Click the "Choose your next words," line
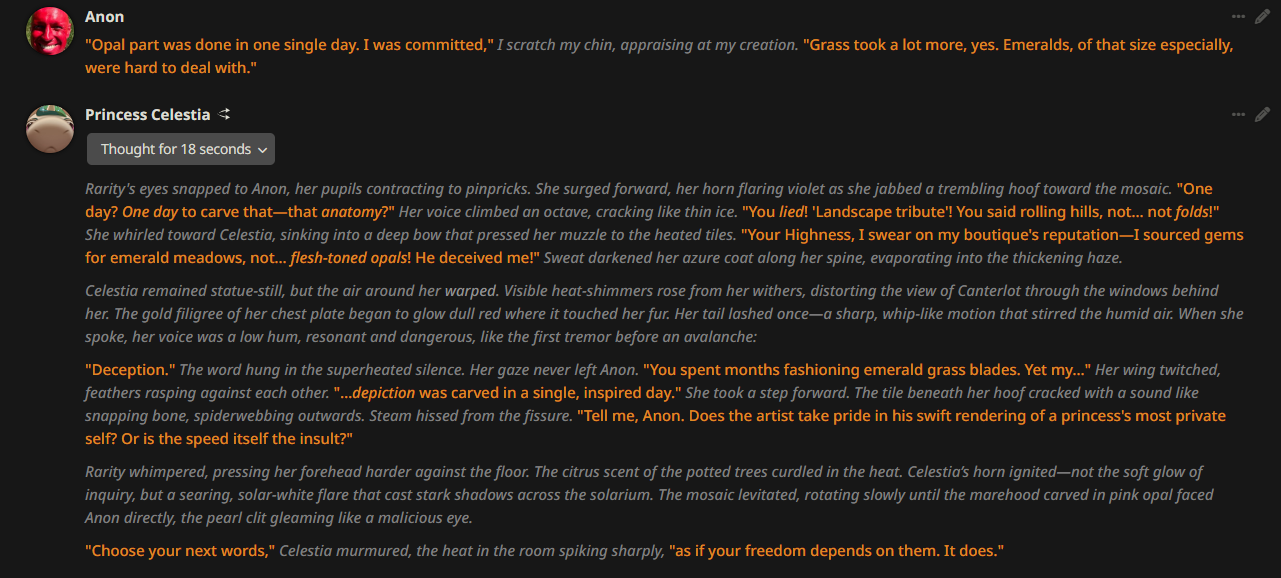Viewport: 1281px width, 578px height. (180, 551)
